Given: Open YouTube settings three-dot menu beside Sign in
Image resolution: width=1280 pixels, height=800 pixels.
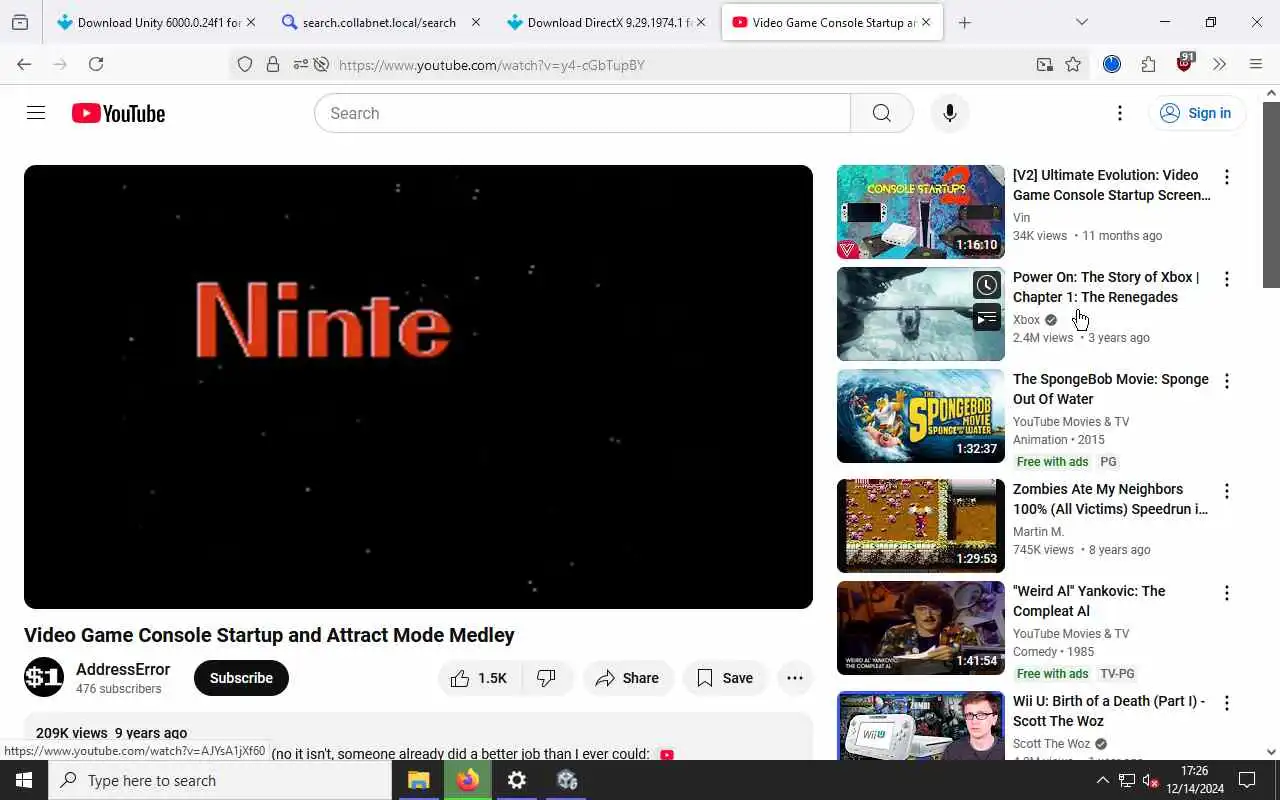Looking at the screenshot, I should (x=1120, y=113).
